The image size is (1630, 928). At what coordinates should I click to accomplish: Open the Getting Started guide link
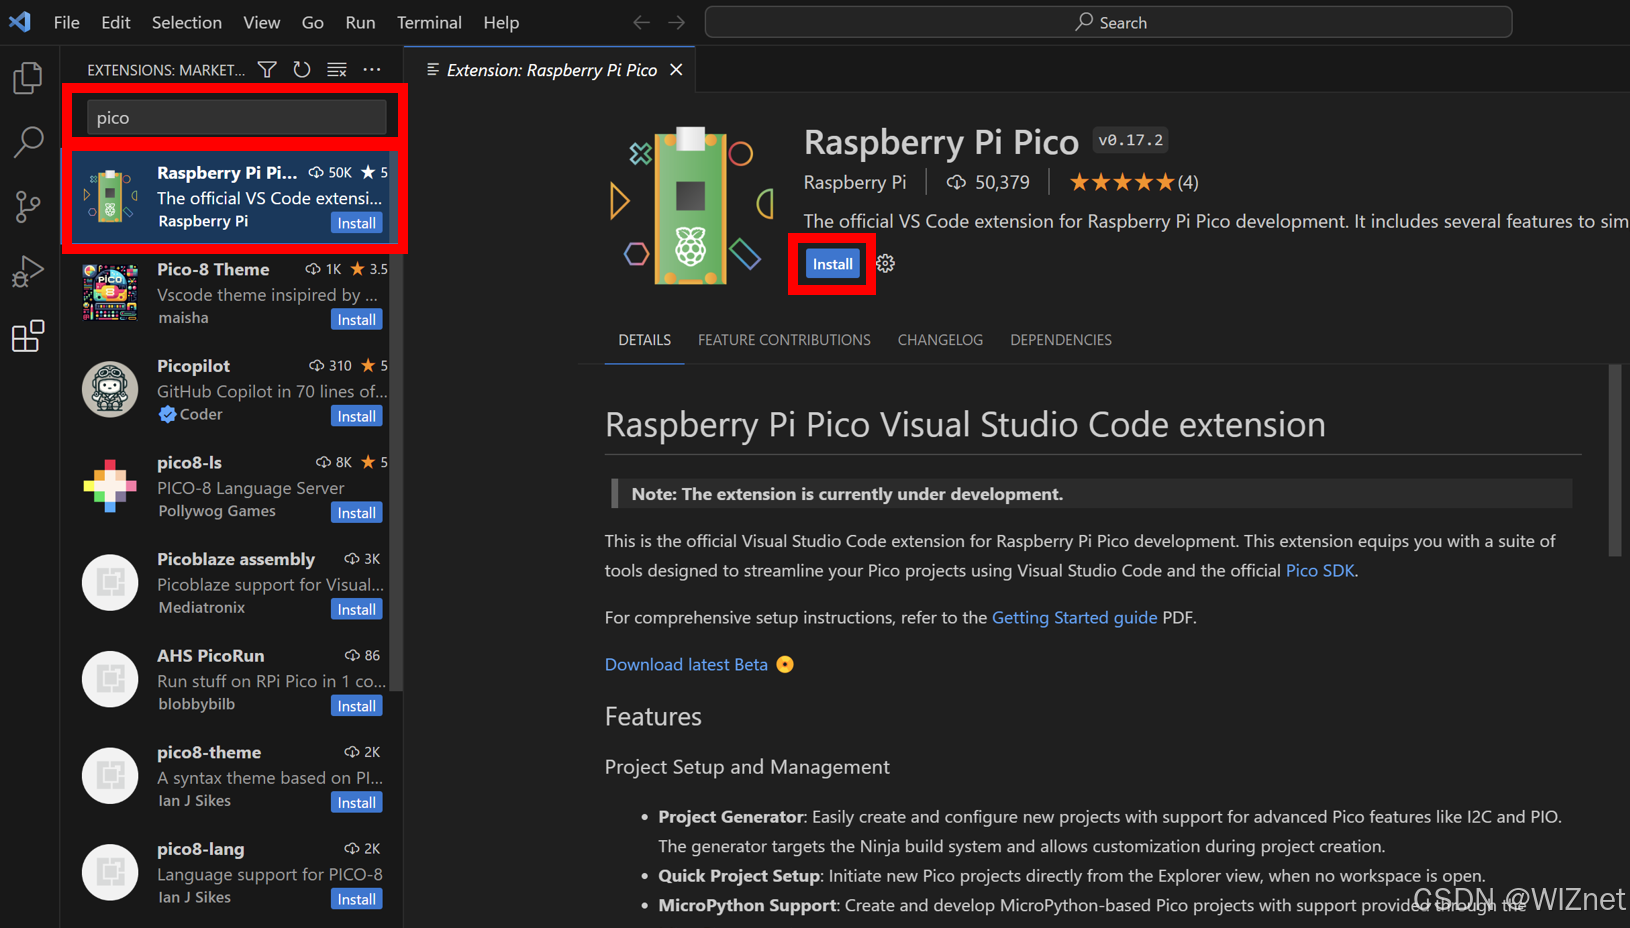pyautogui.click(x=1074, y=617)
